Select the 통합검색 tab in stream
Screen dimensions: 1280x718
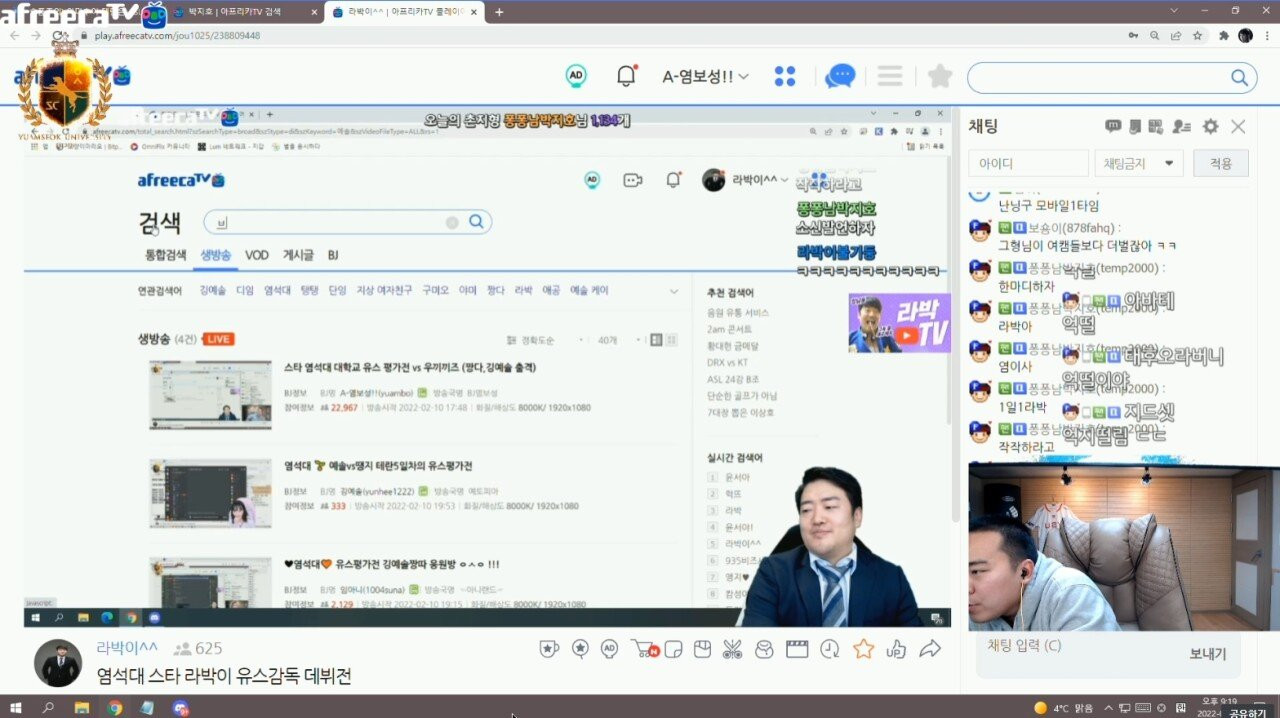point(166,255)
